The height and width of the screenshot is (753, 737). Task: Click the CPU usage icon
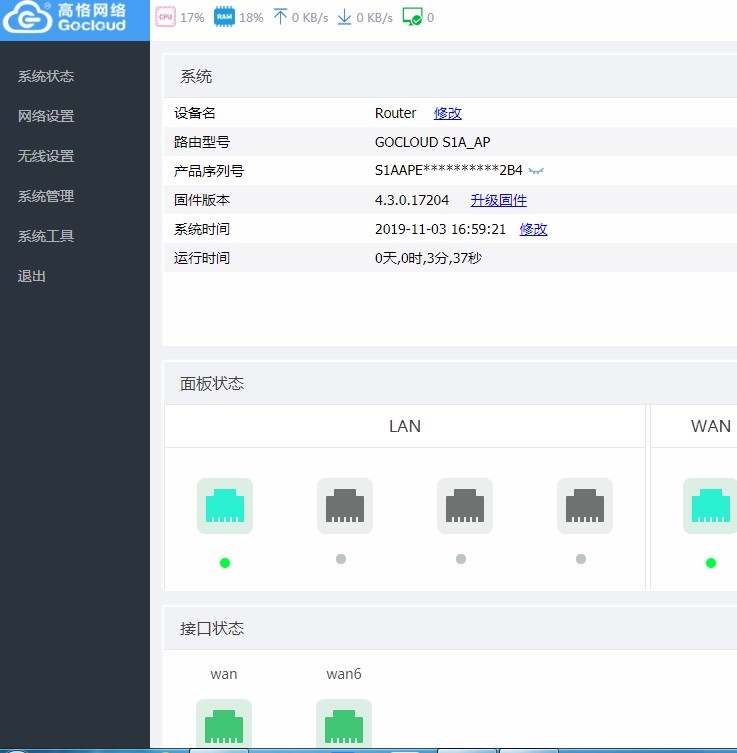point(165,17)
